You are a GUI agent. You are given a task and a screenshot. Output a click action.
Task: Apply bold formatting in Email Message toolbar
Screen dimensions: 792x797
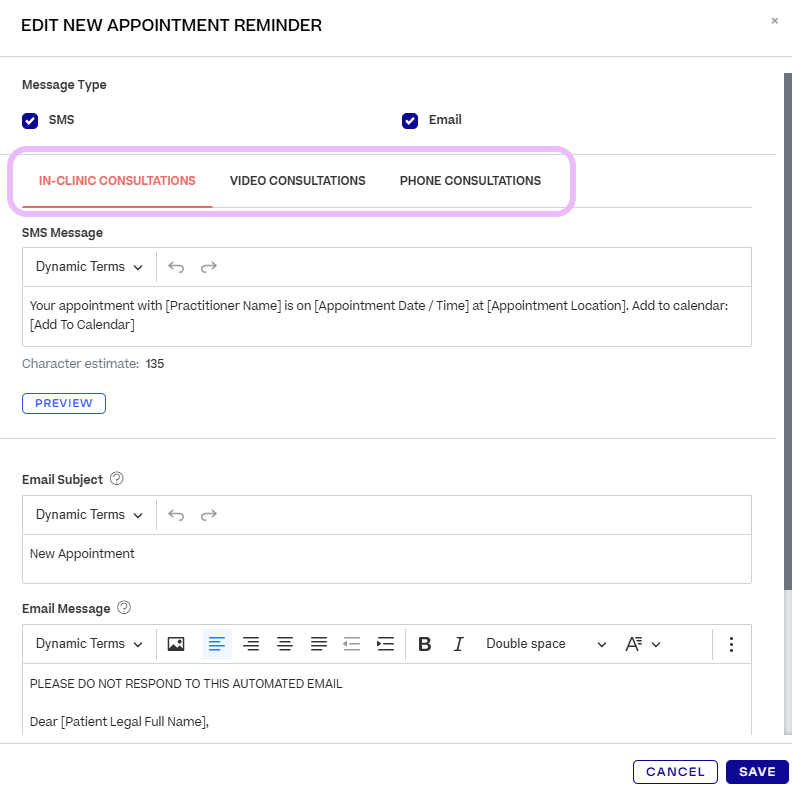click(x=424, y=644)
